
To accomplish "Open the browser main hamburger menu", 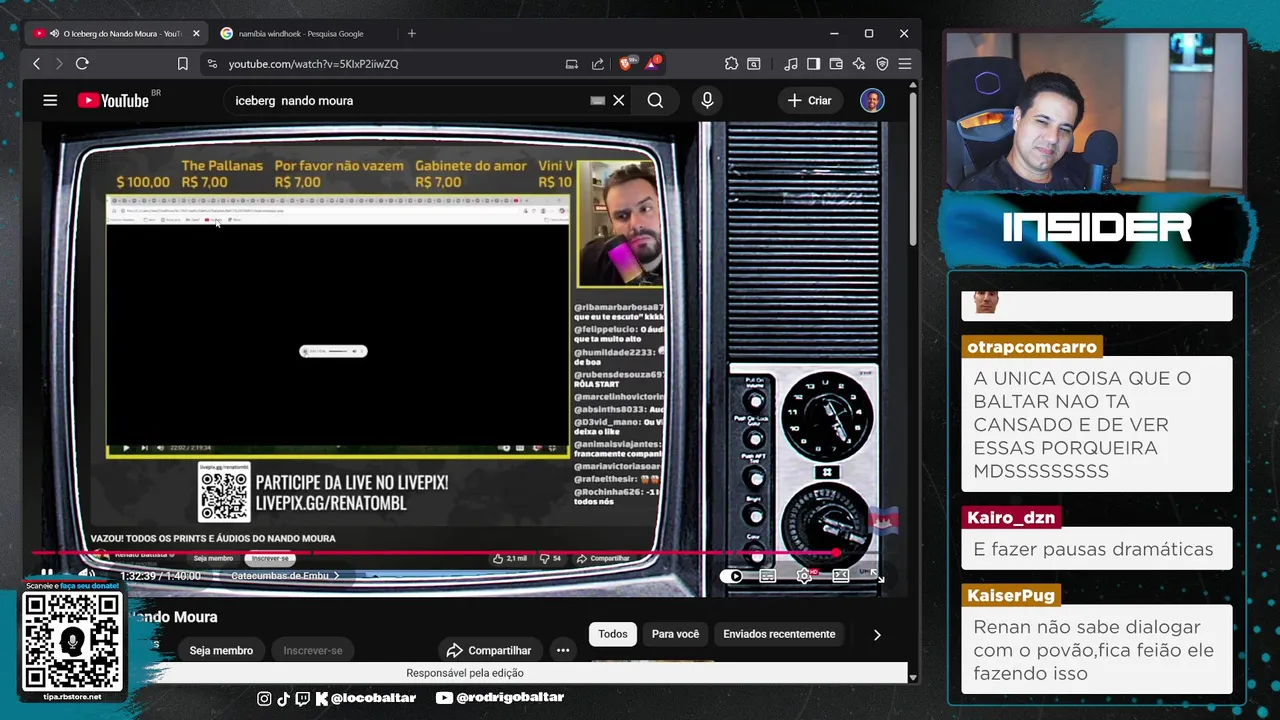I will click(x=905, y=64).
